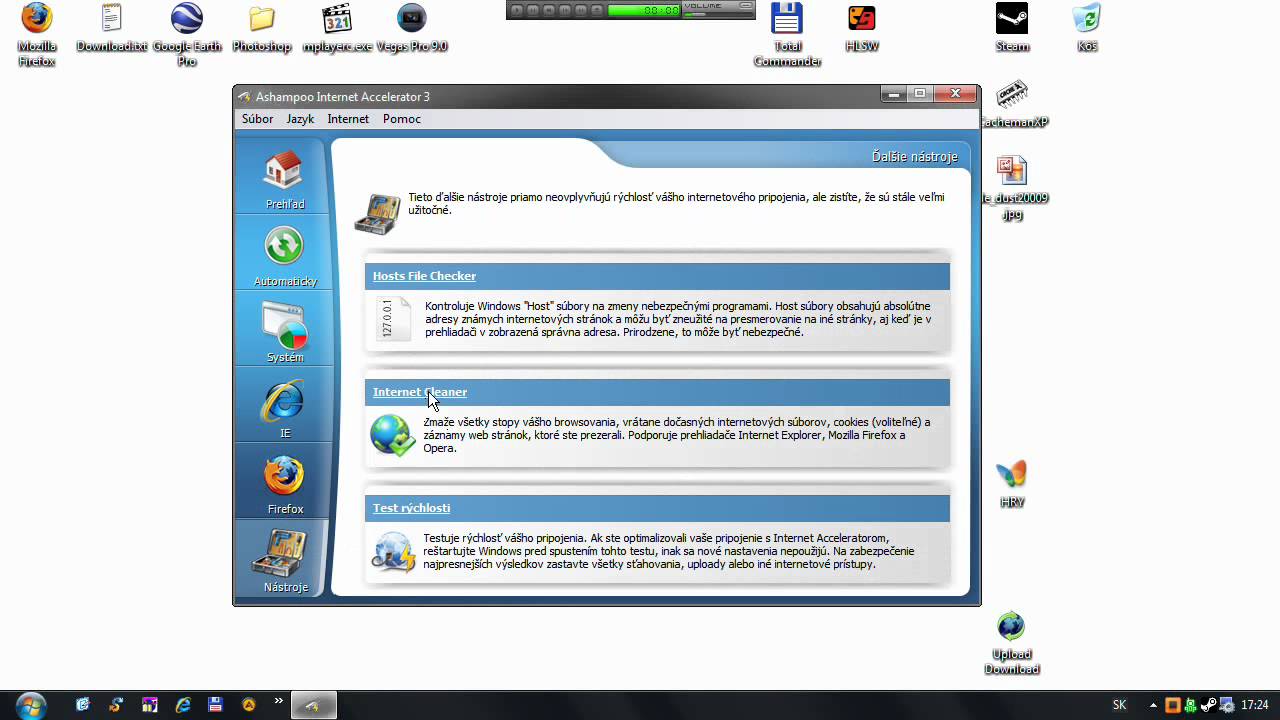Viewport: 1280px width, 720px height.
Task: Select Vegas Pro 9.0 desktop icon
Action: 411,28
